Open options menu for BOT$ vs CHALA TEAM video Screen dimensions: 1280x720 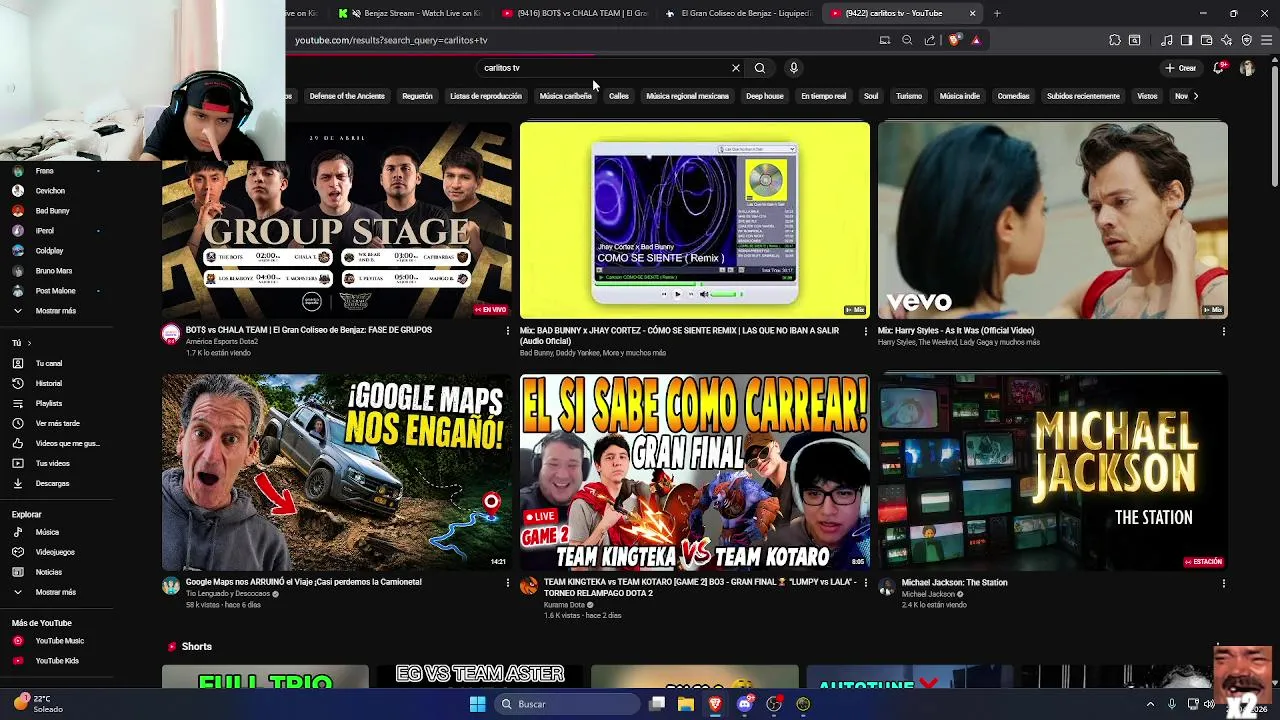507,331
